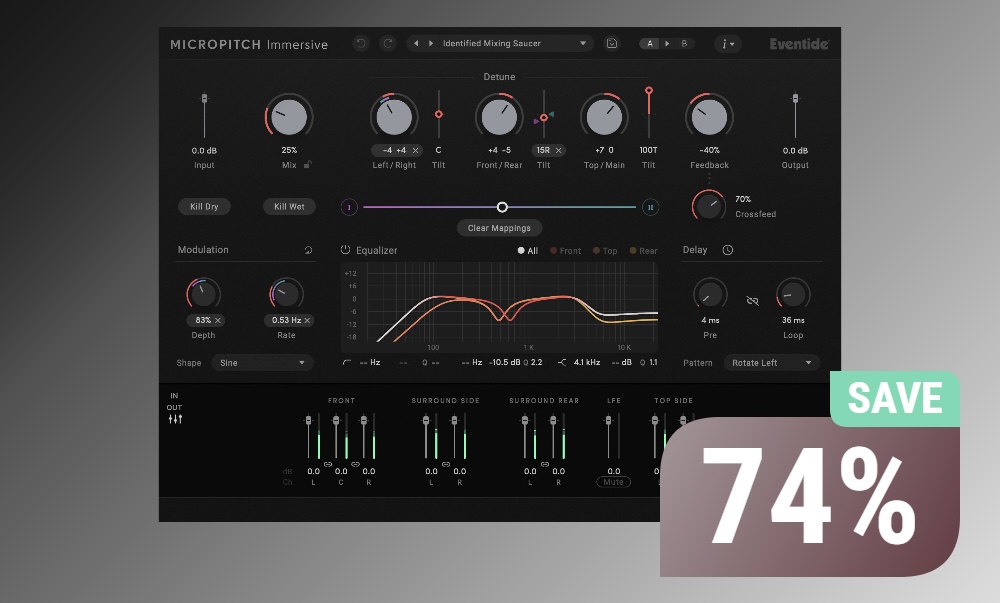Image resolution: width=1000 pixels, height=603 pixels.
Task: Click the Modulation Rate knob
Action: click(286, 294)
